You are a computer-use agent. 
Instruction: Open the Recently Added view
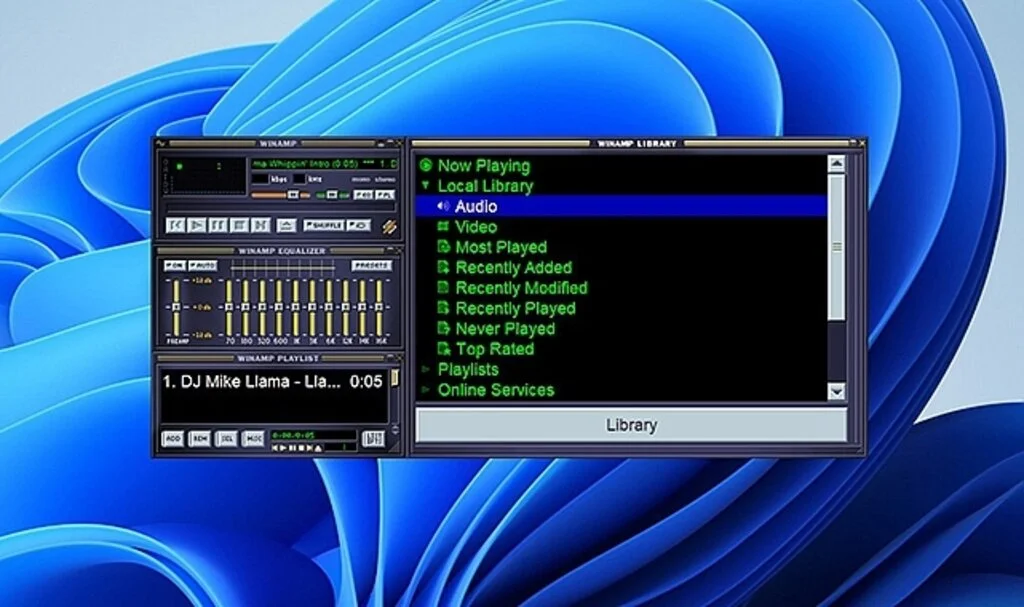click(513, 267)
